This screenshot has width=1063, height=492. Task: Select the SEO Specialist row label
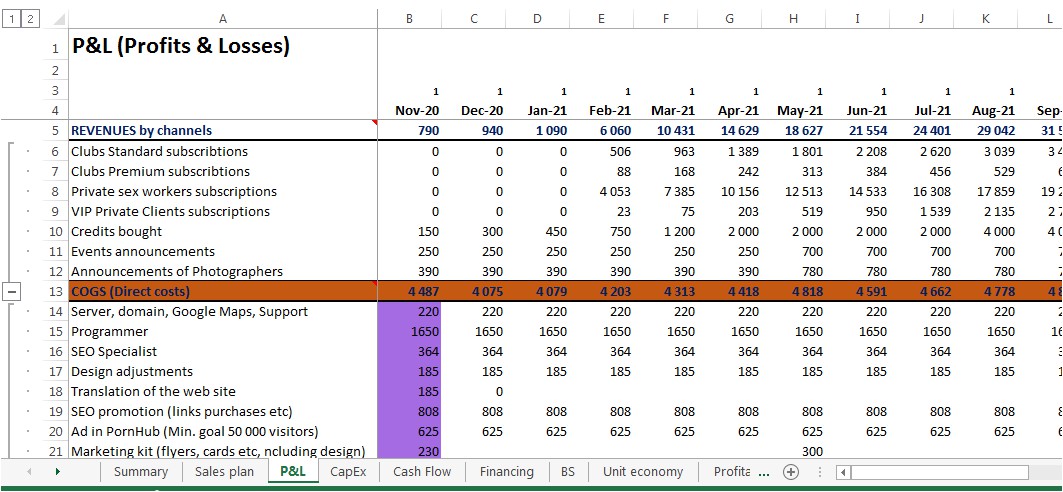pyautogui.click(x=222, y=352)
